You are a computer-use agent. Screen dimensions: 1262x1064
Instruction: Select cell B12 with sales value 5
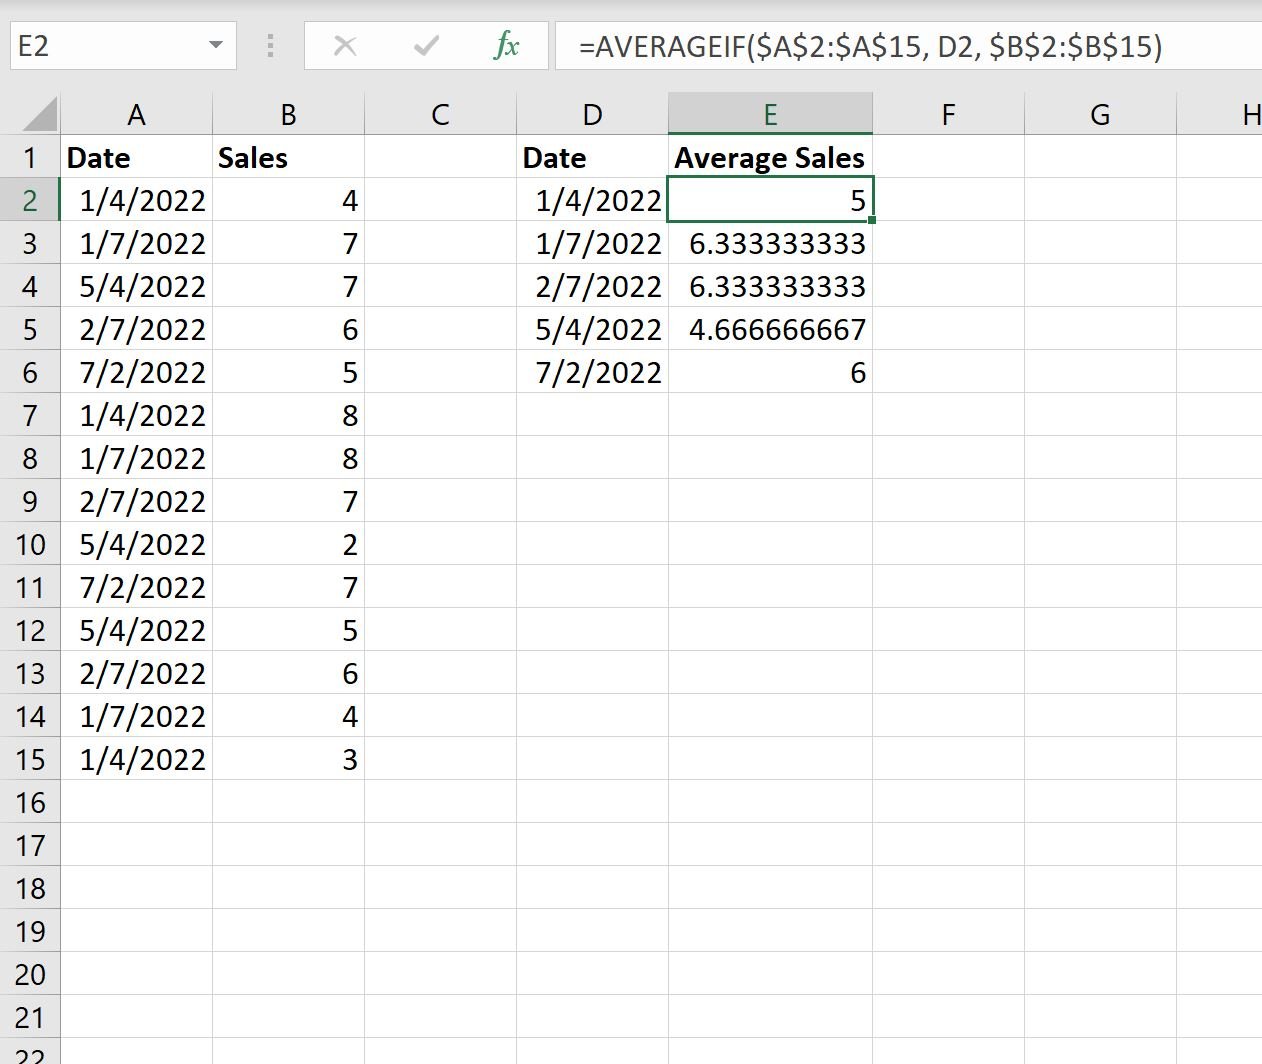(288, 630)
